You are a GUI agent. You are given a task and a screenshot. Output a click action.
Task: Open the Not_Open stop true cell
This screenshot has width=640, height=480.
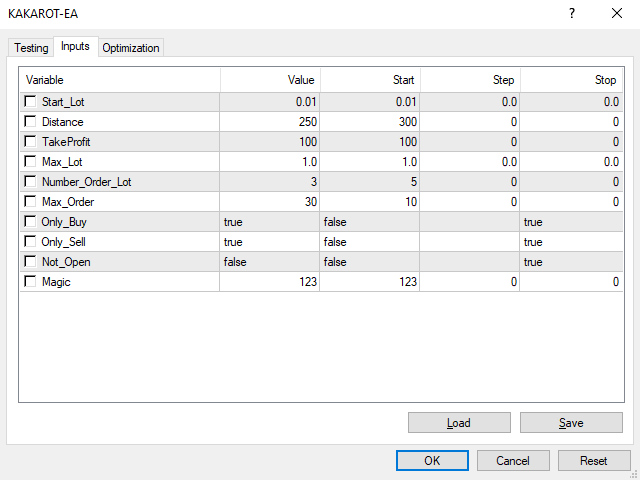(x=571, y=262)
